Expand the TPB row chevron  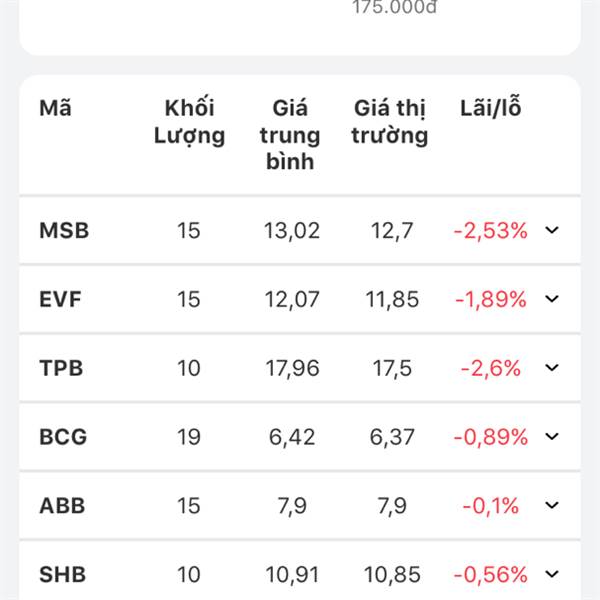pyautogui.click(x=552, y=368)
